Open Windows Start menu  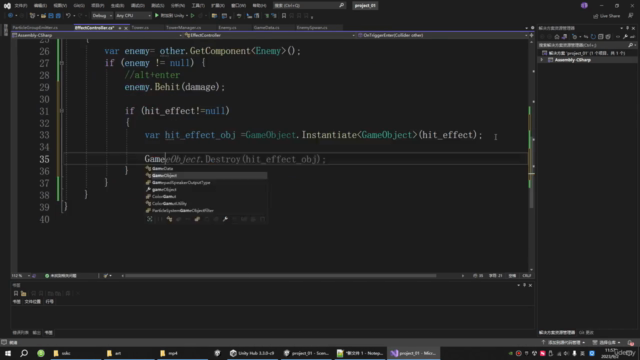(8, 353)
